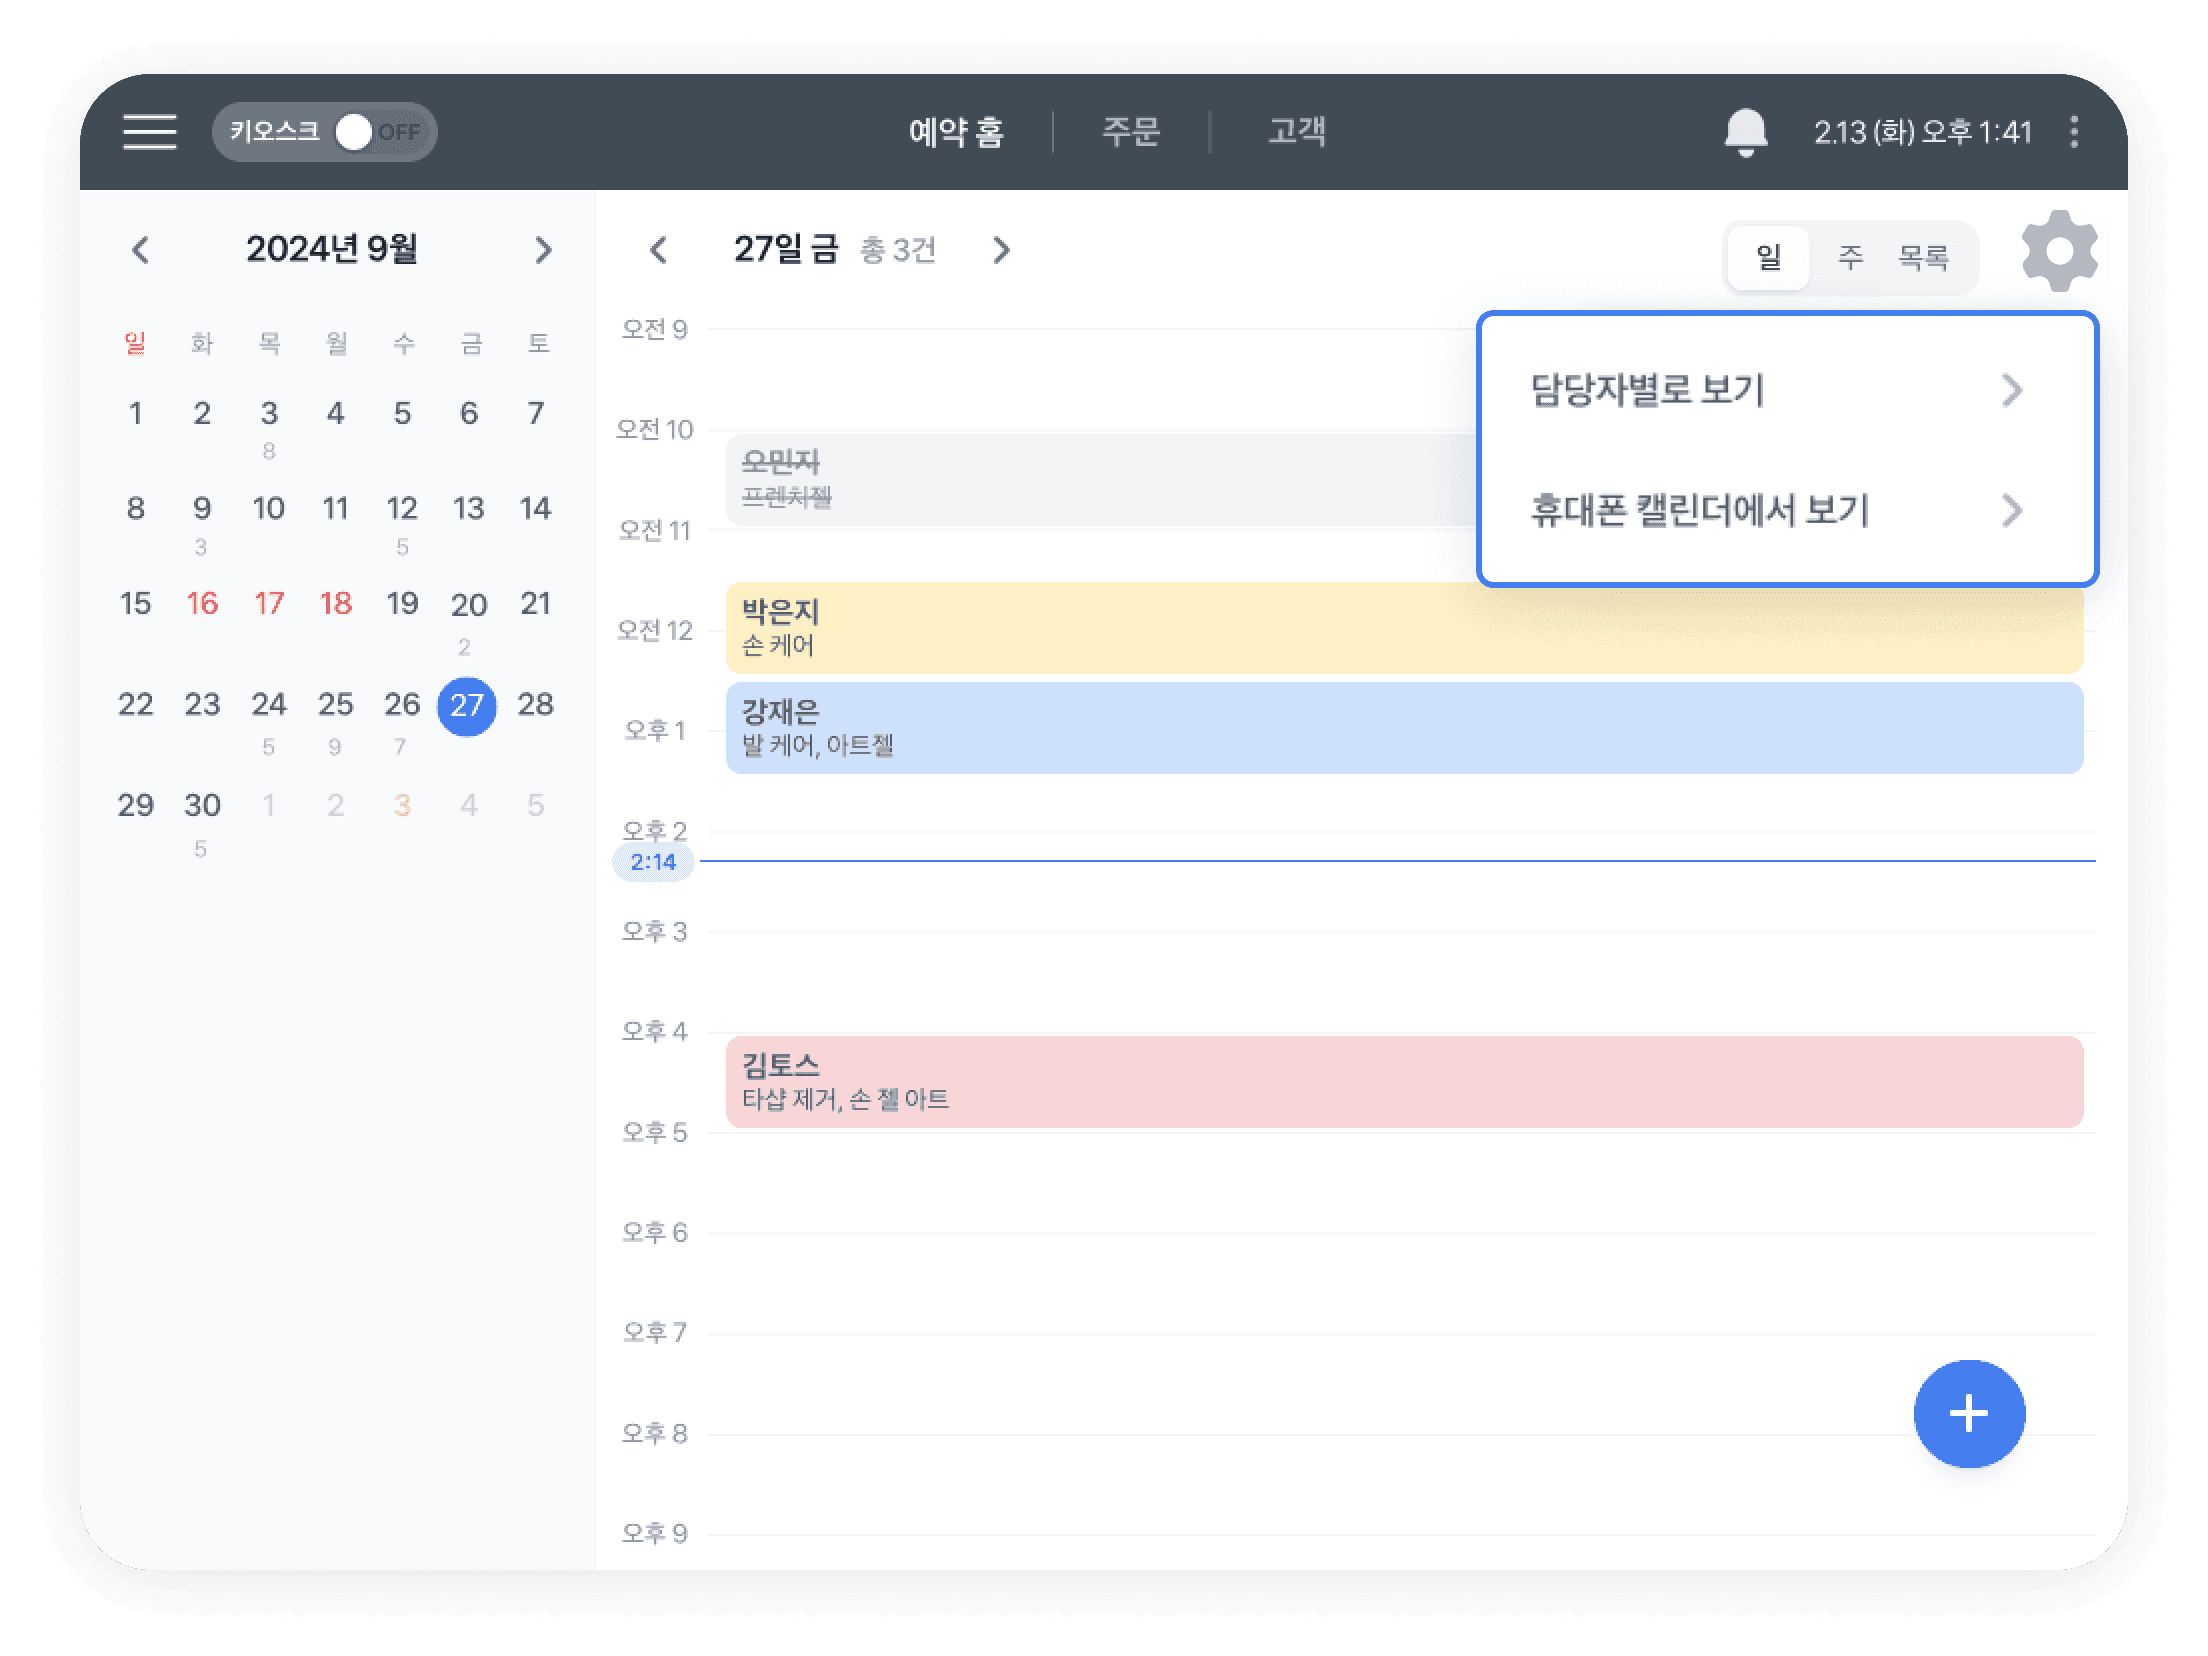Go to previous day in schedule
Screen dimensions: 2208x1656
click(x=658, y=250)
